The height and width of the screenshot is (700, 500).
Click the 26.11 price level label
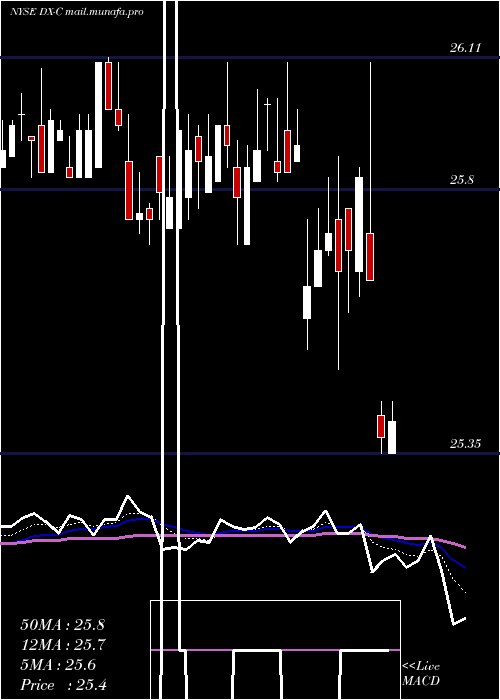tap(465, 48)
